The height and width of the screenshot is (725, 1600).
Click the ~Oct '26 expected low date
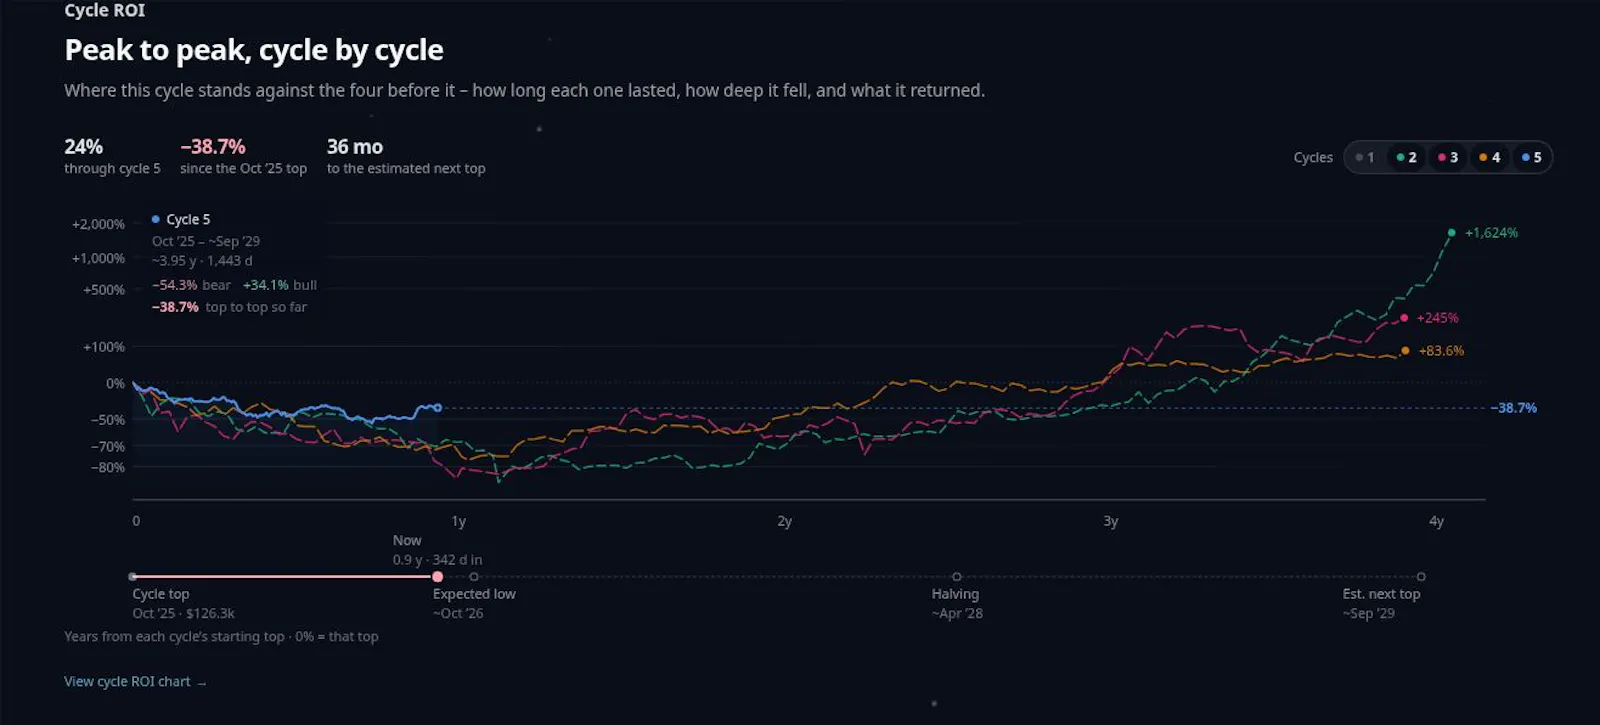(458, 613)
